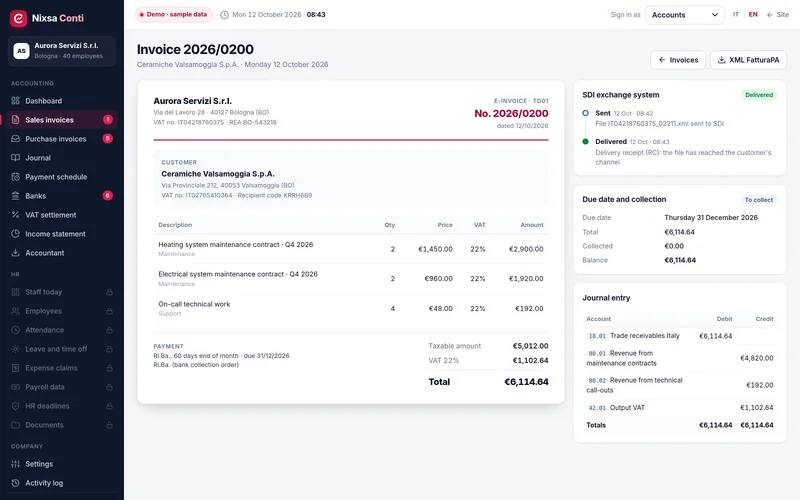Click the Banks building icon

click(15, 196)
